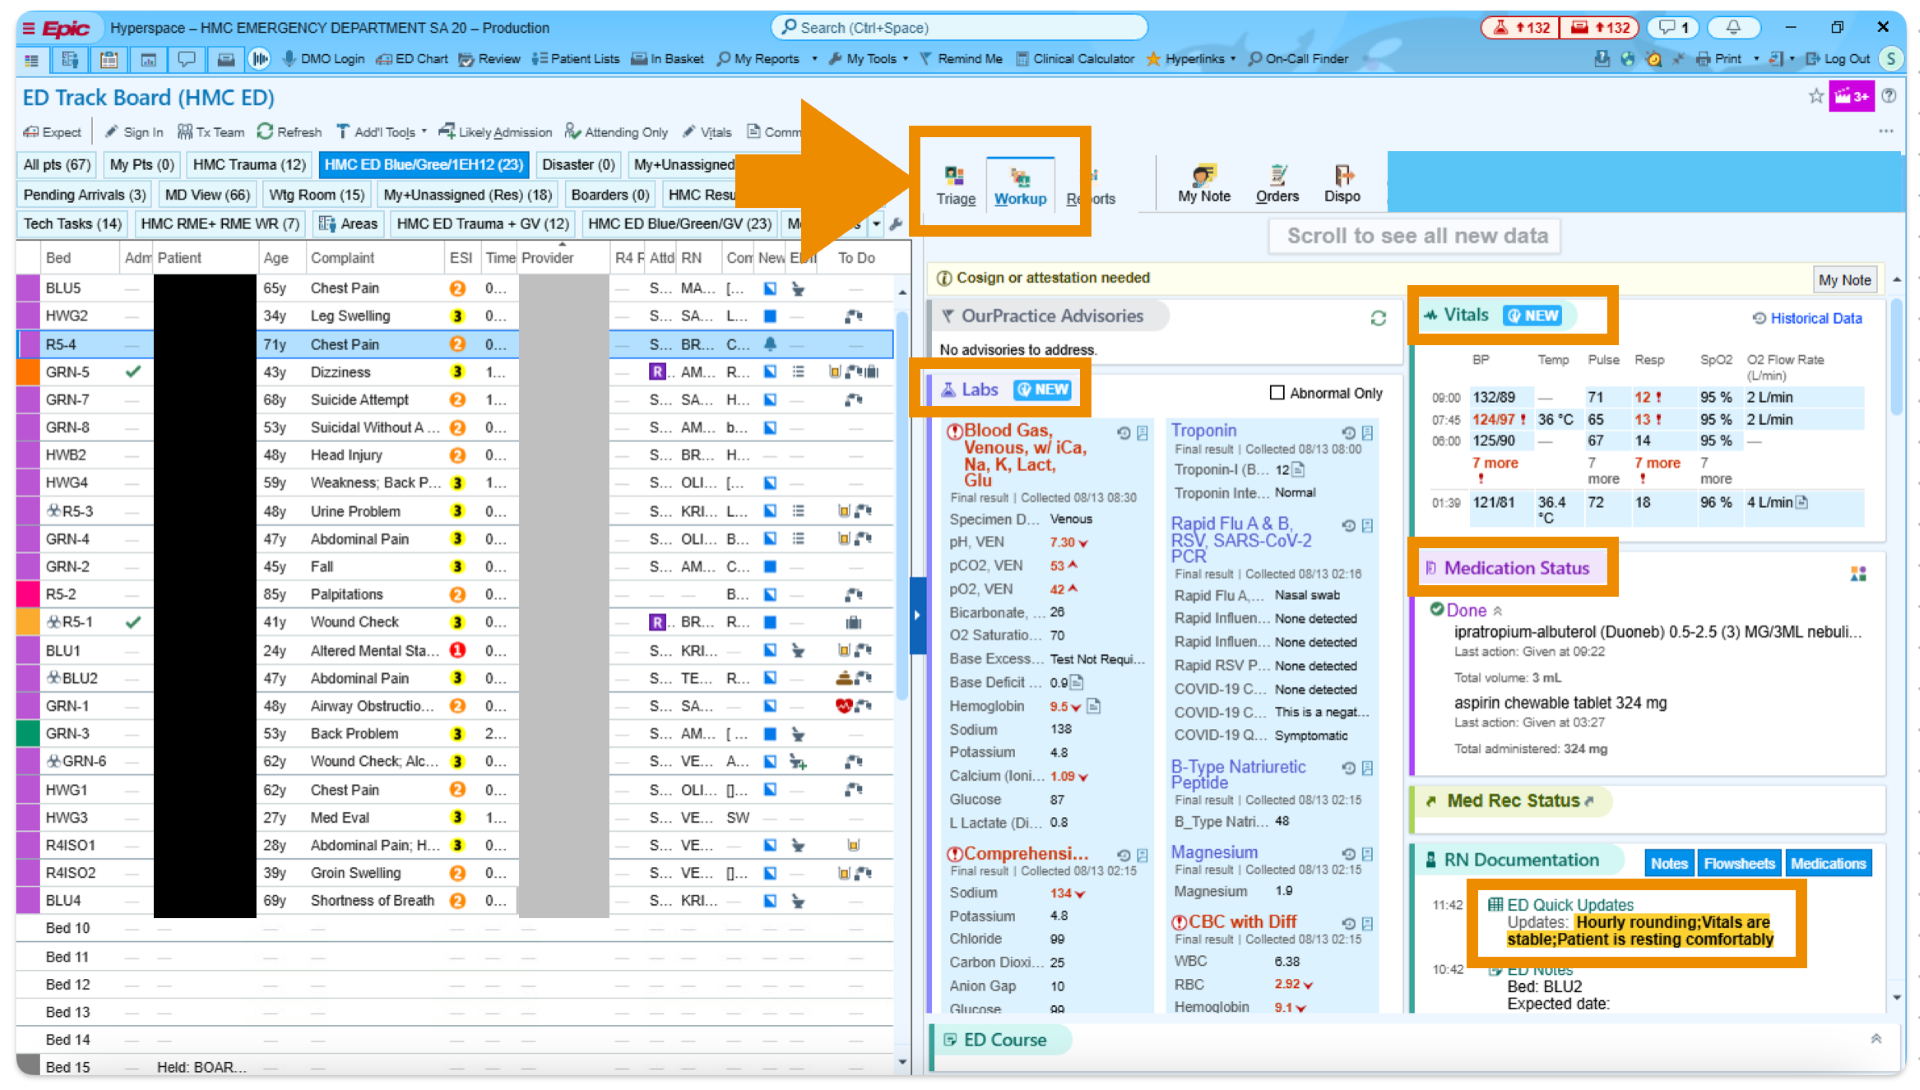
Task: Click the RN Documentation Notes button
Action: [x=1669, y=863]
